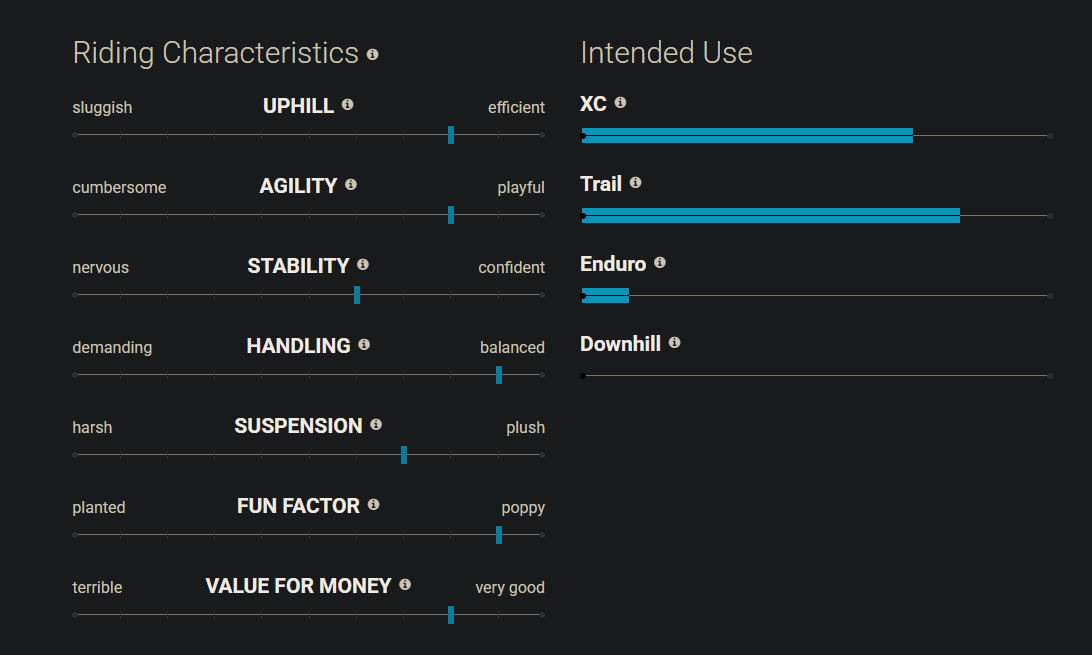Click the FUN FACTOR info icon
This screenshot has width=1092, height=655.
(373, 505)
